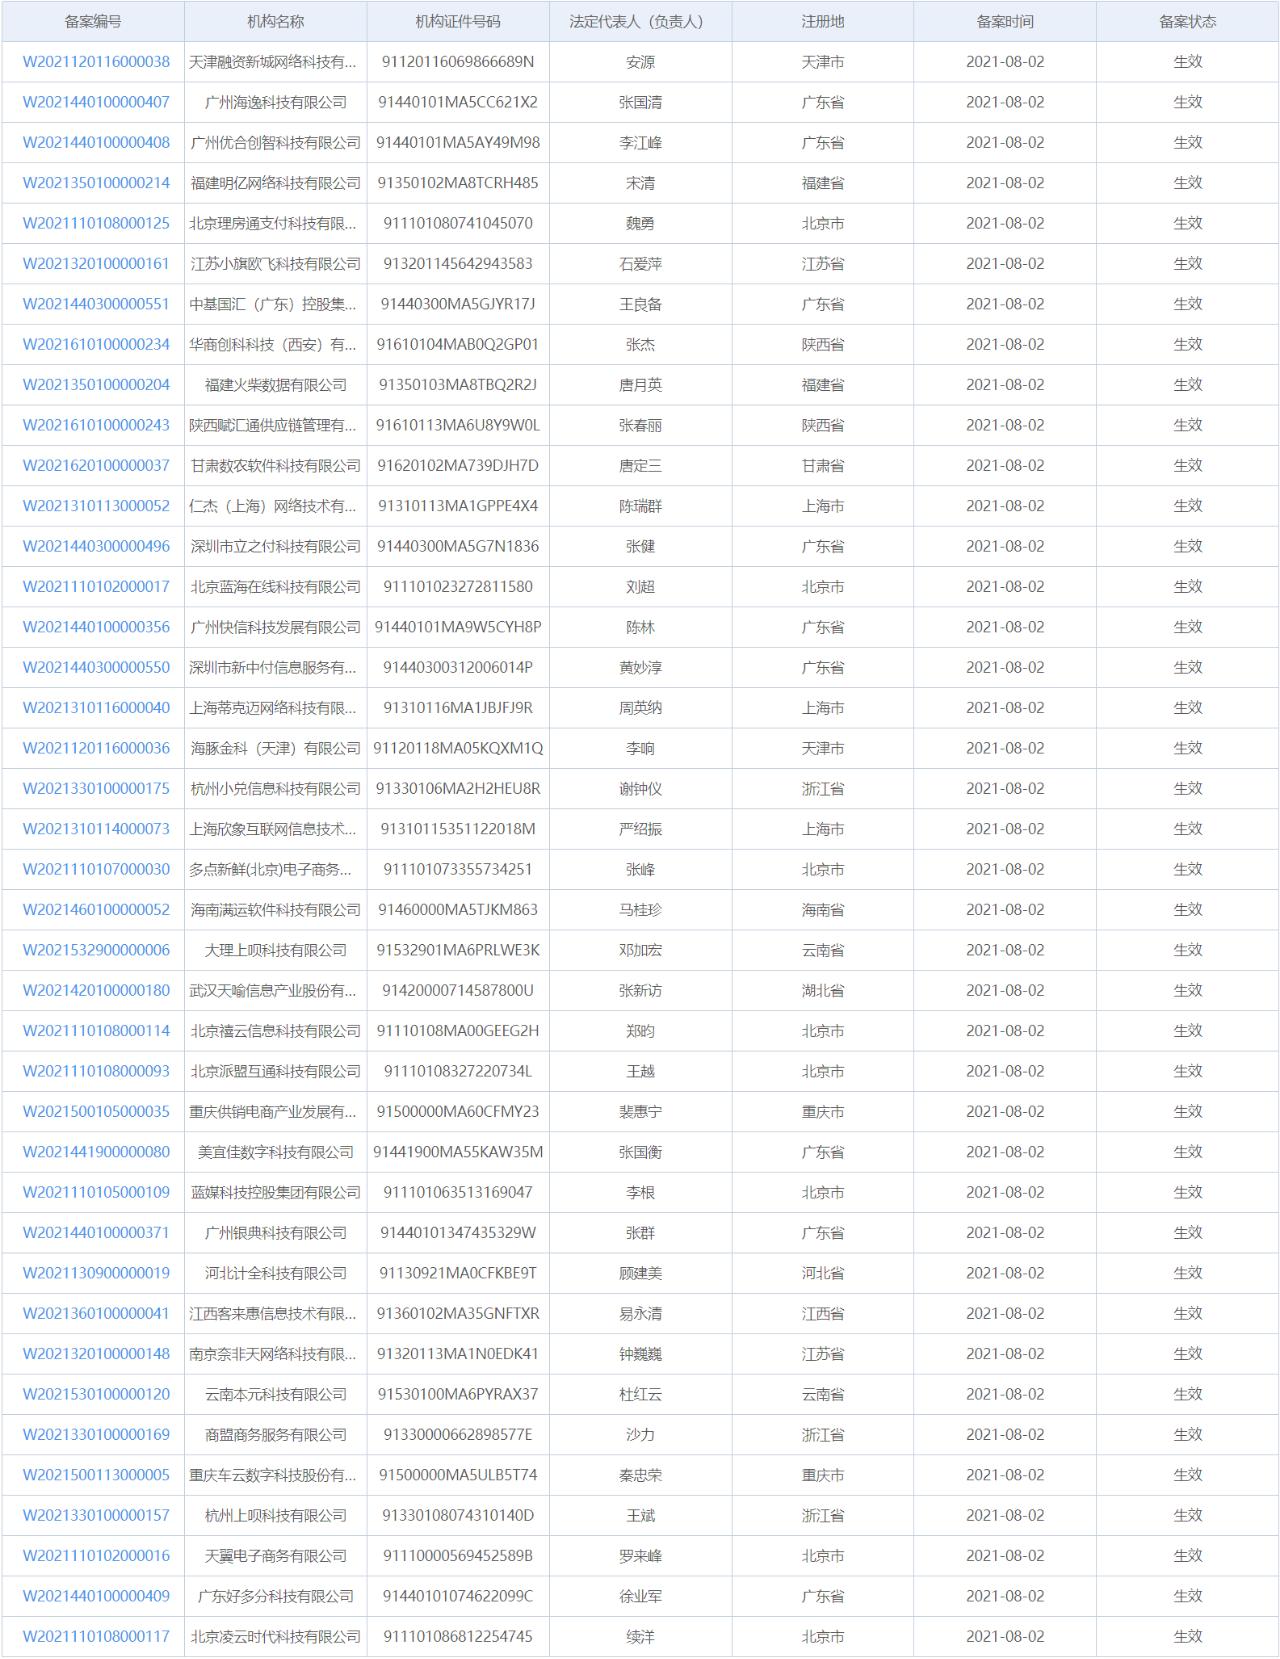The height and width of the screenshot is (1659, 1280).
Task: Open record W2021110108000117 link
Action: (x=96, y=1637)
